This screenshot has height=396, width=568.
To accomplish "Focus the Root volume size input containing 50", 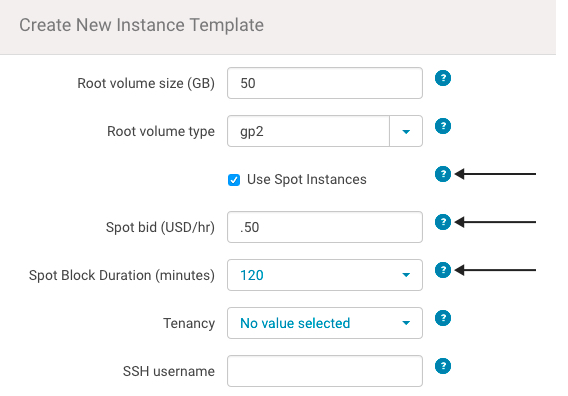I will click(325, 83).
